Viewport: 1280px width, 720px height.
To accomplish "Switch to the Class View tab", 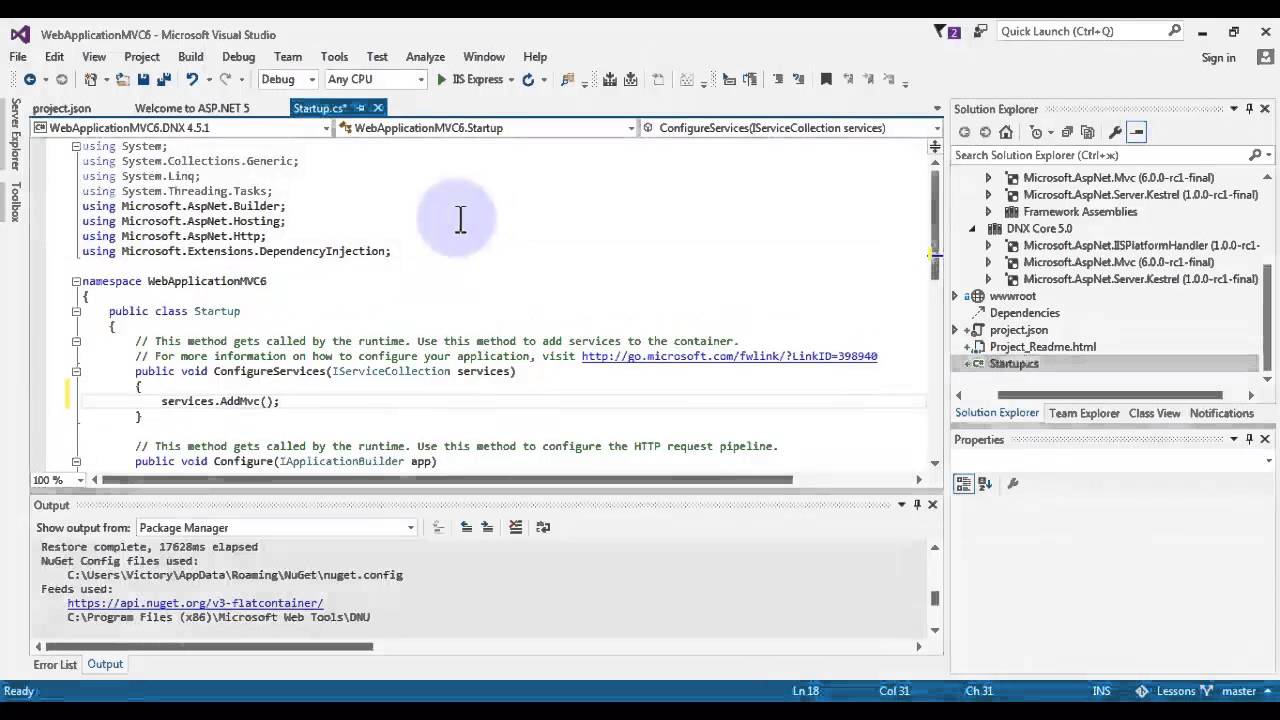I will point(1154,413).
